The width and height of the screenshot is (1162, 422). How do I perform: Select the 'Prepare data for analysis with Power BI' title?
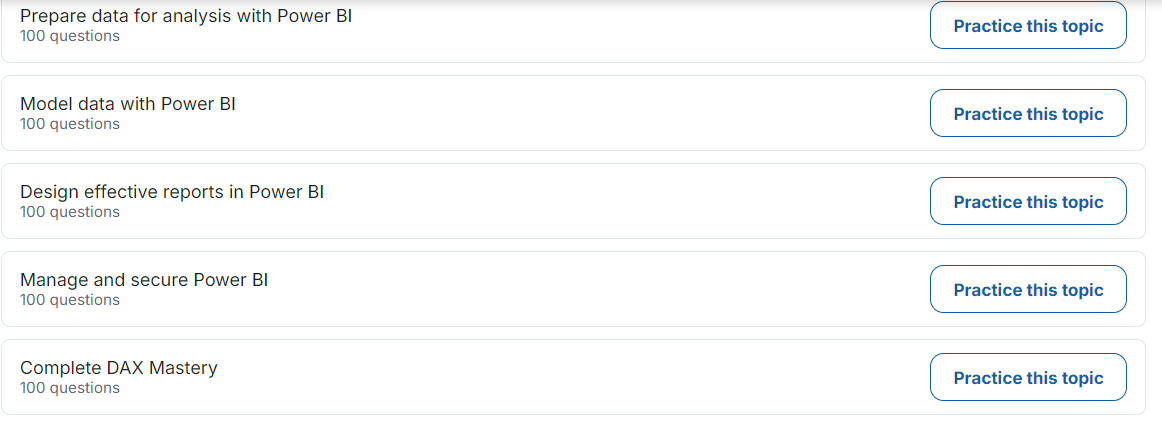coord(186,16)
